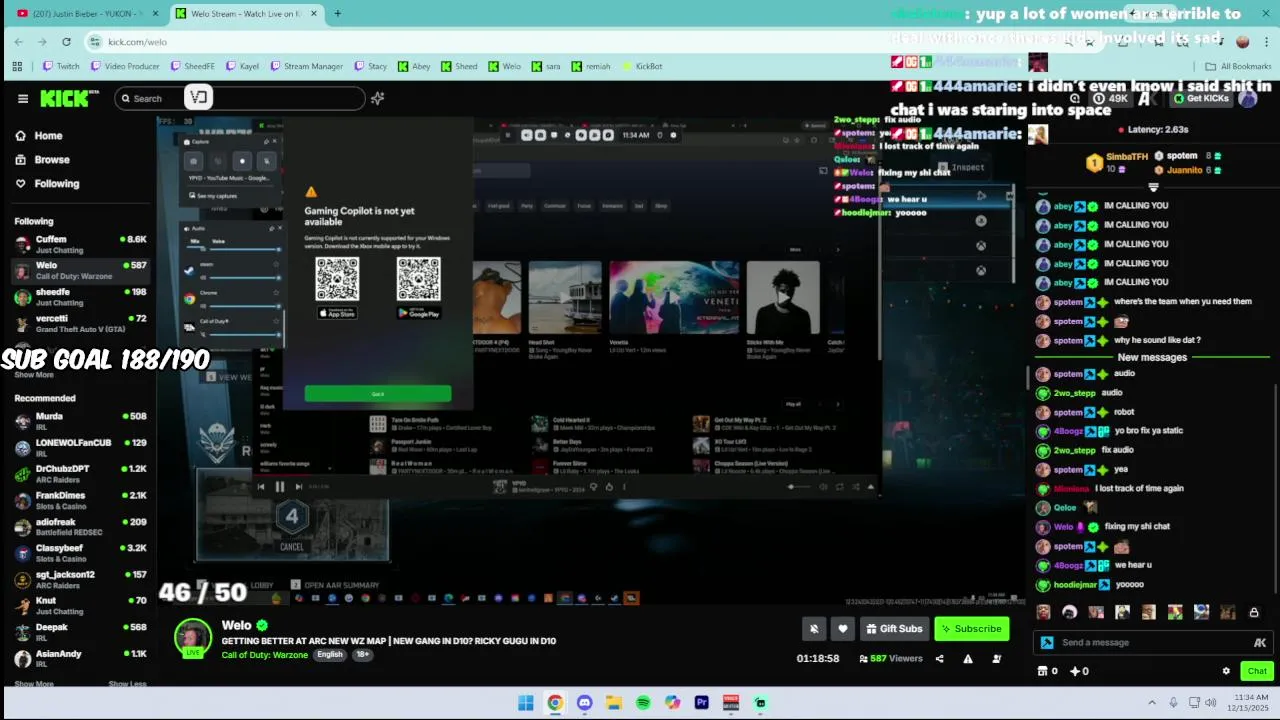The width and height of the screenshot is (1280, 720).
Task: Collapse Recommended list with Show Less
Action: click(127, 684)
